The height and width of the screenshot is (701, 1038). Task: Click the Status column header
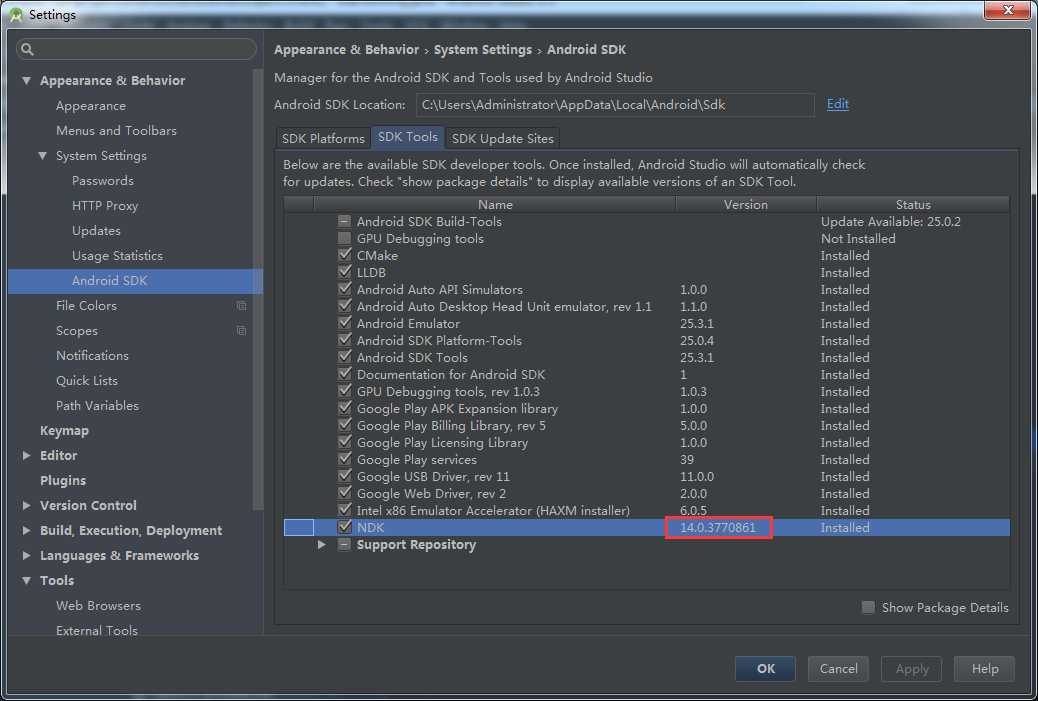pyautogui.click(x=913, y=205)
